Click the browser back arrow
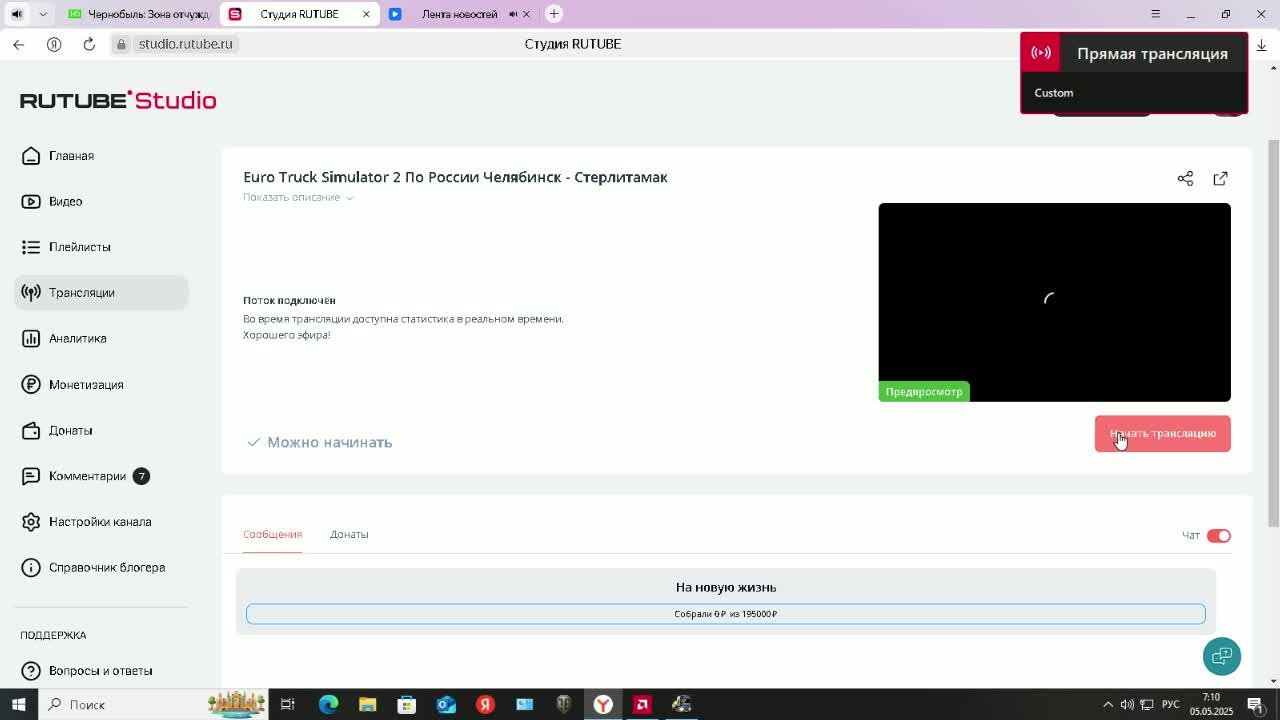 (x=18, y=44)
